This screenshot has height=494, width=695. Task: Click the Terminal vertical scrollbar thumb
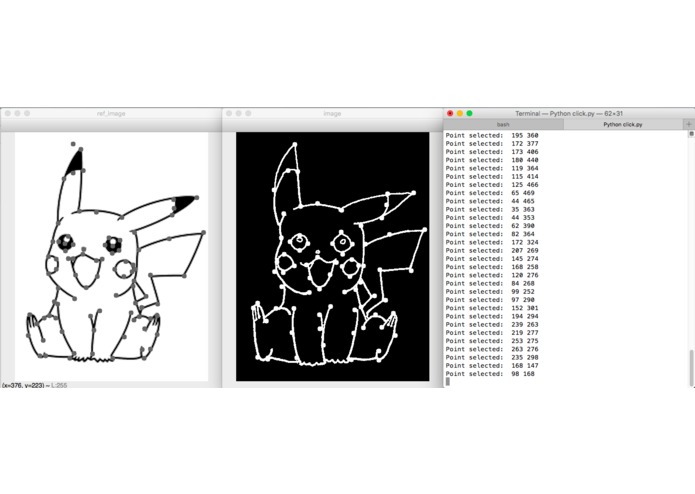(x=691, y=368)
